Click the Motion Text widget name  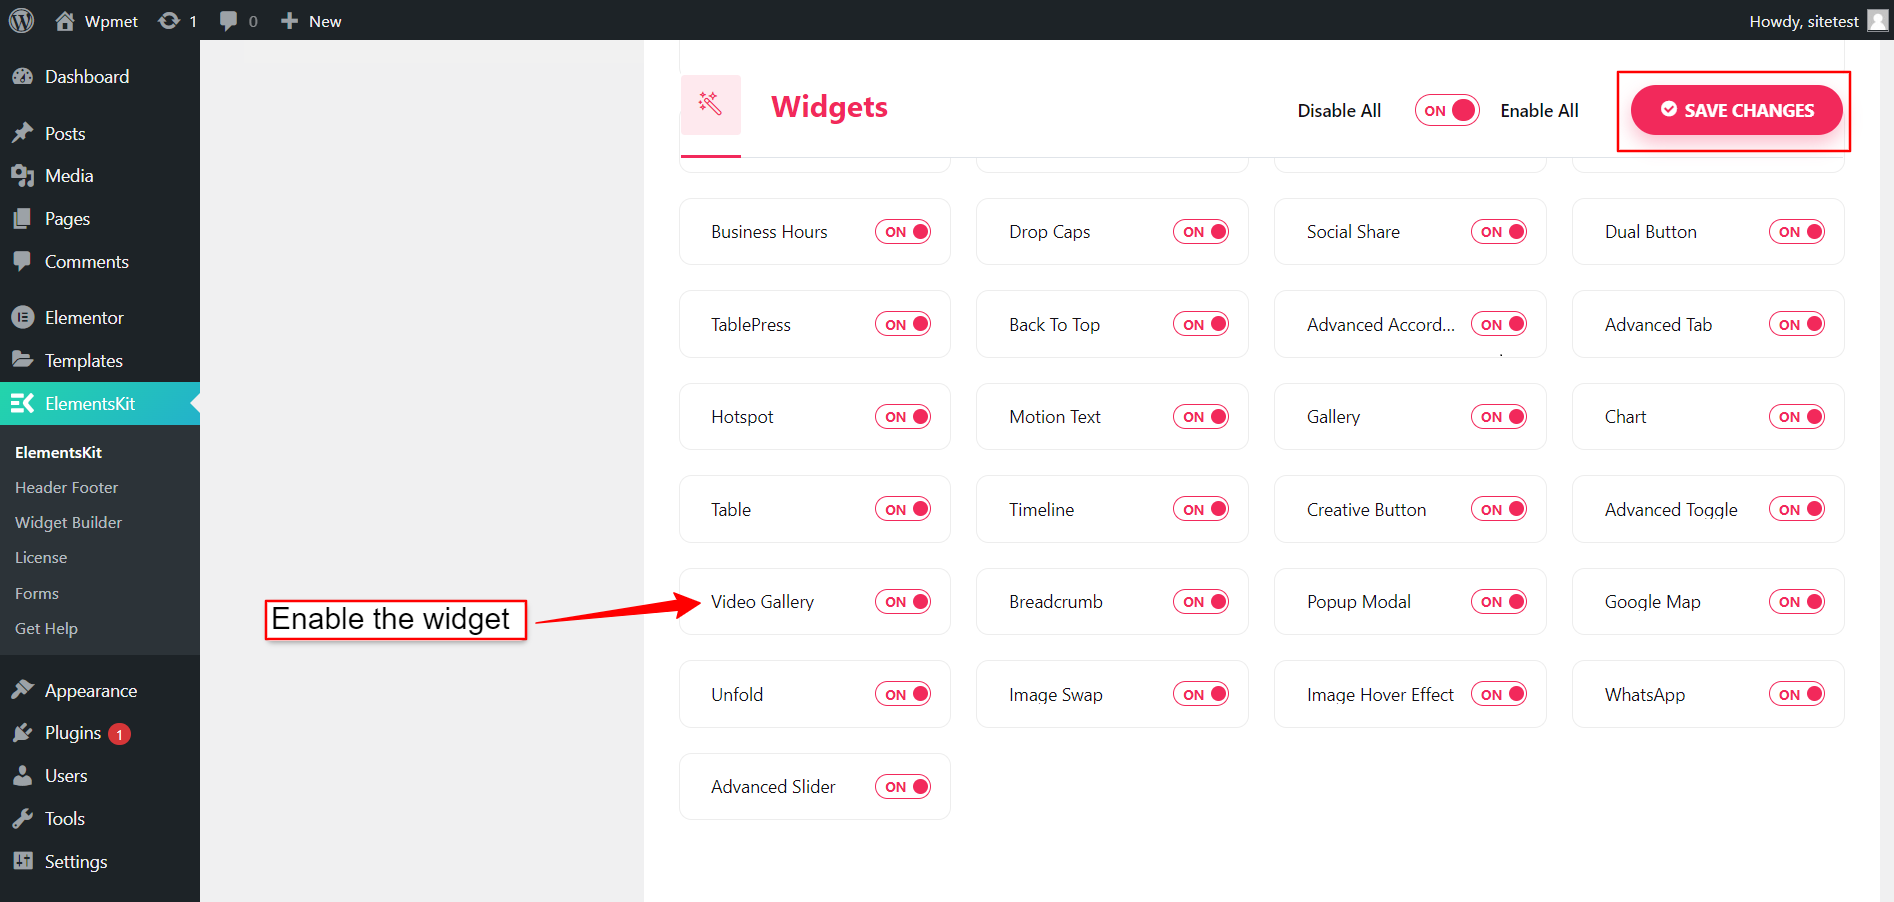tap(1055, 417)
